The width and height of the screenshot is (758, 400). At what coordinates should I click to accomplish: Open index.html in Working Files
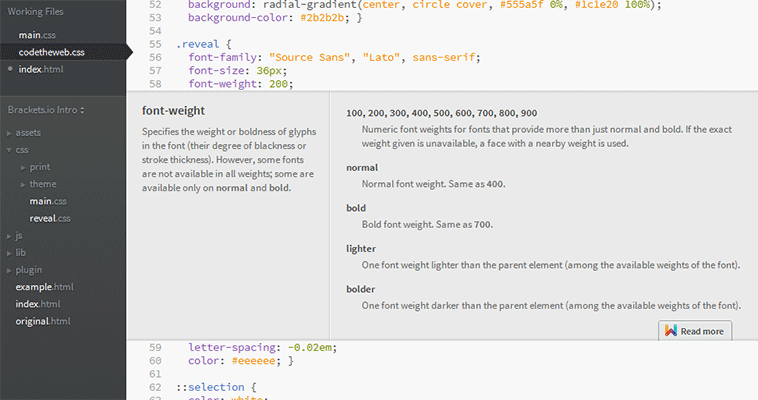coord(41,69)
